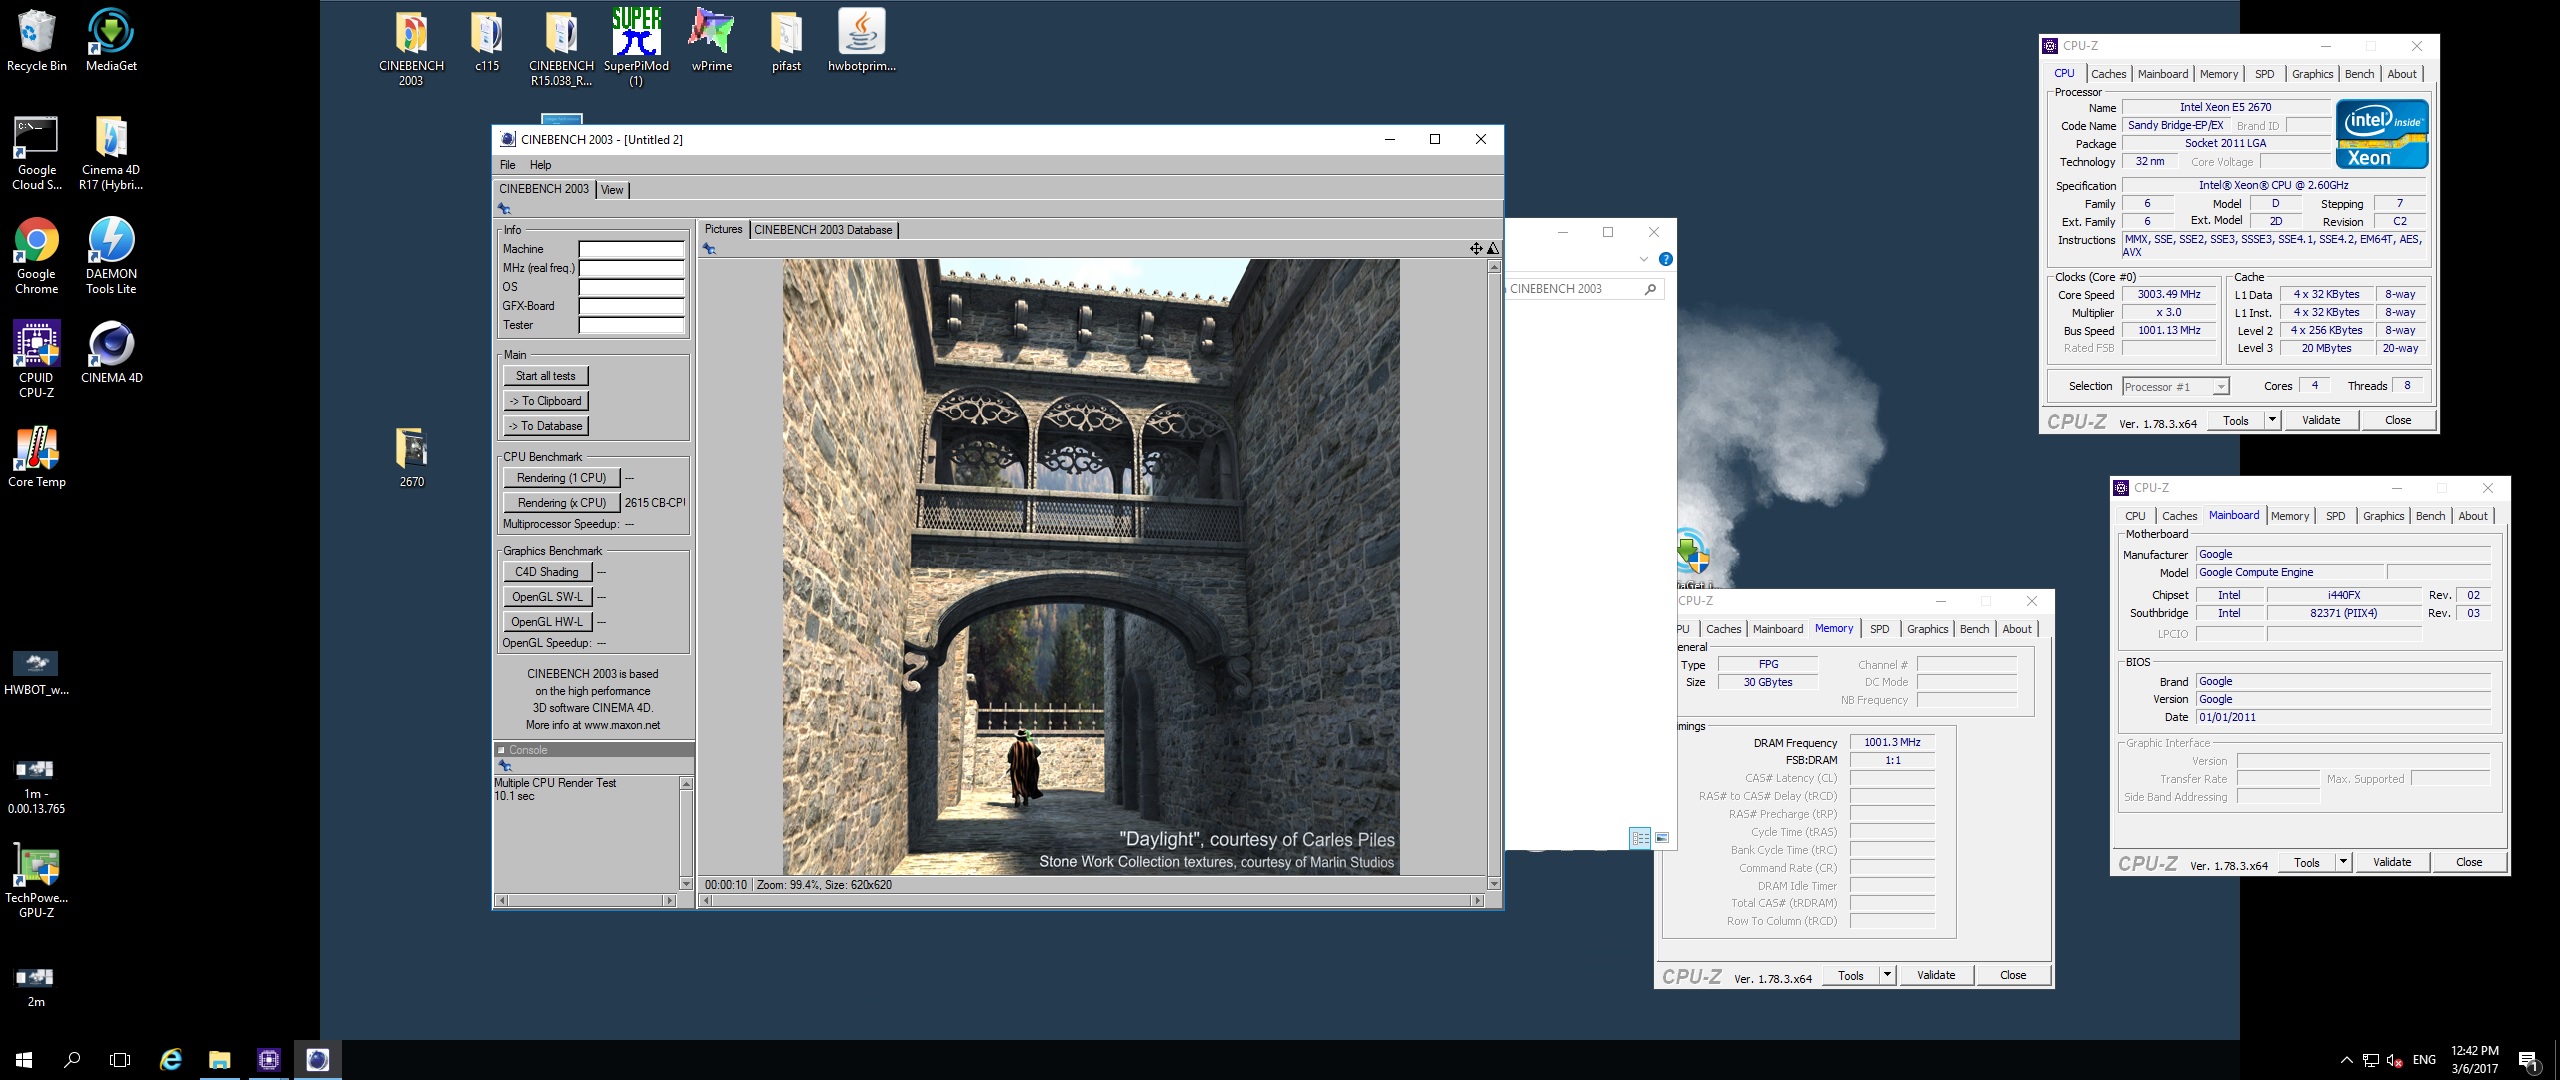Open Tools dropdown arrow in CPU-Z Memory window
The image size is (2560, 1080).
point(1887,975)
